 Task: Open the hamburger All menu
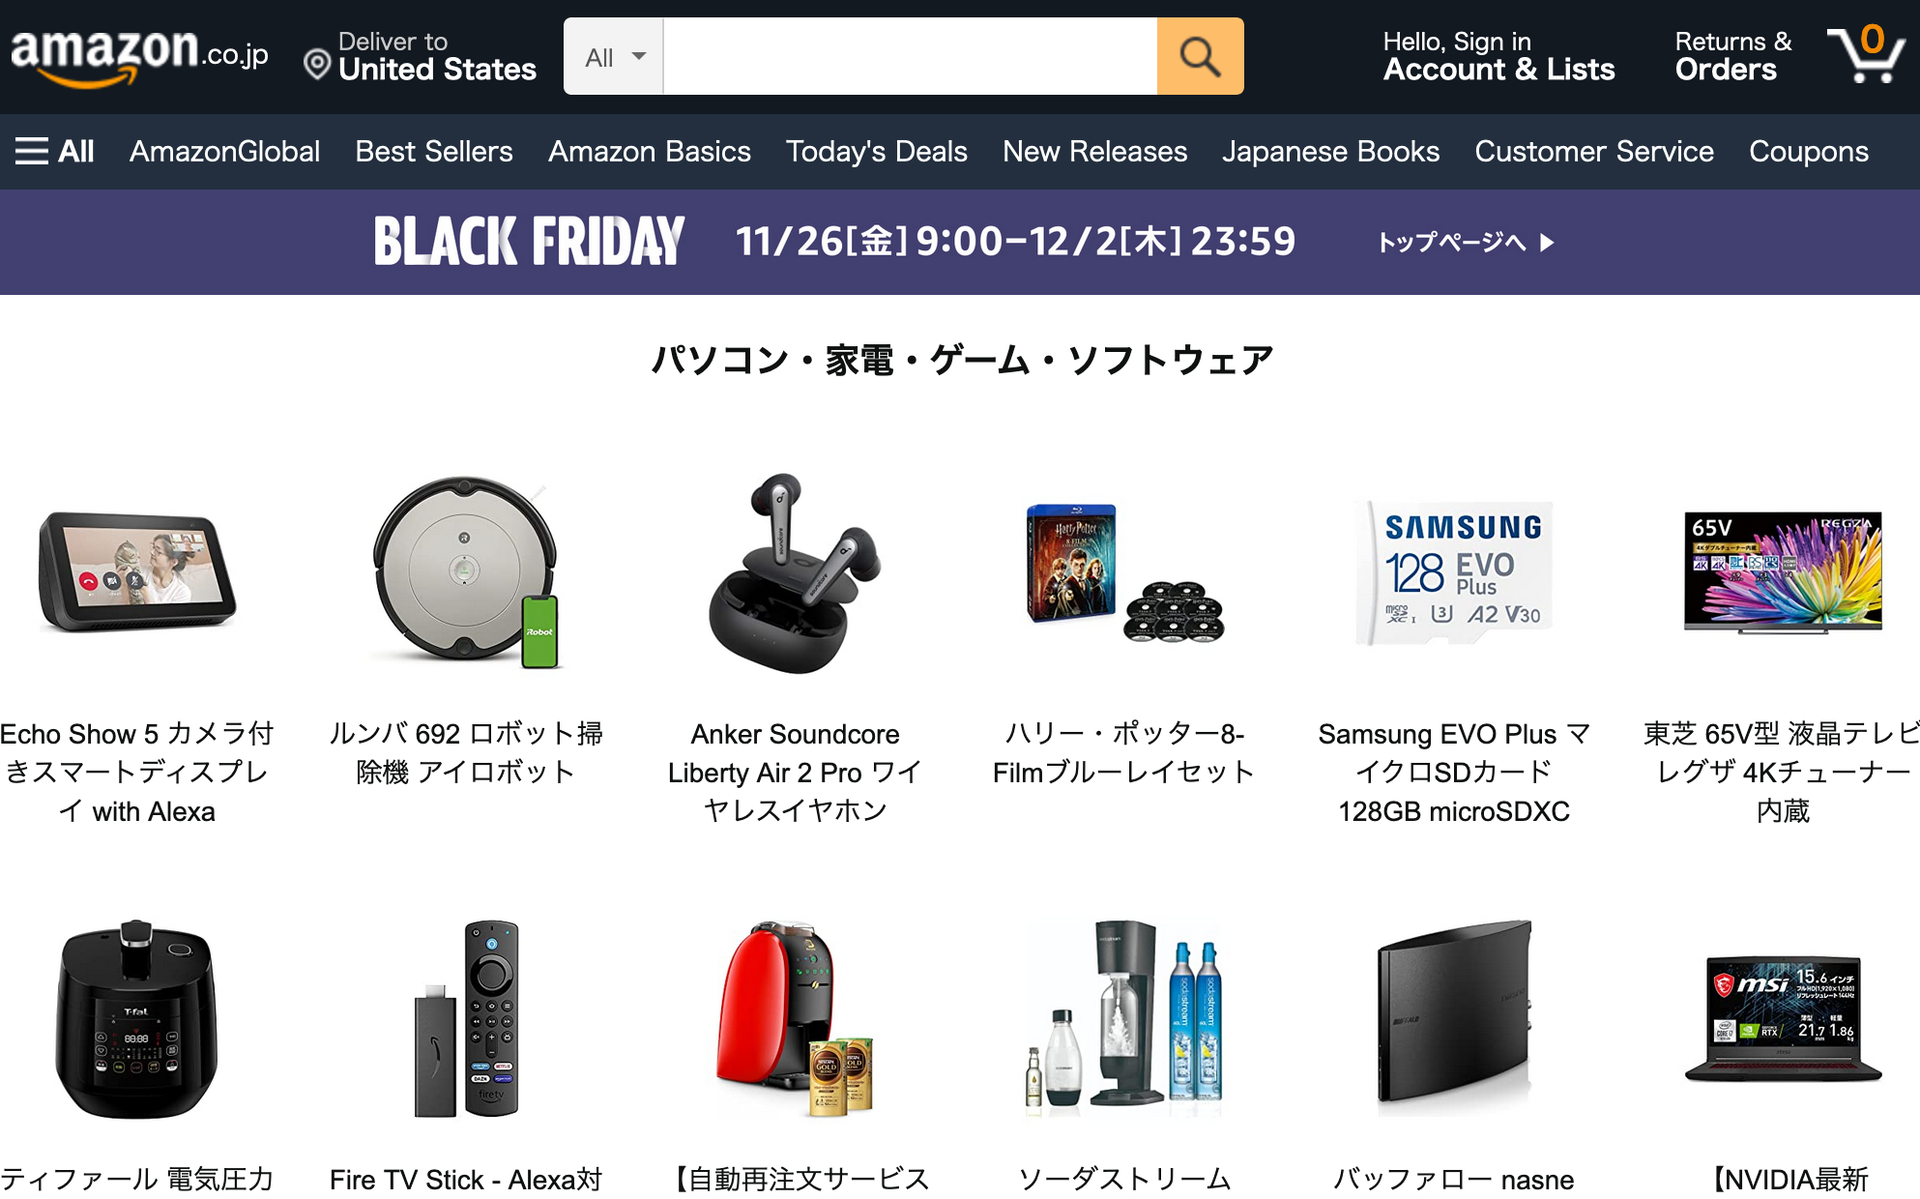tap(54, 151)
